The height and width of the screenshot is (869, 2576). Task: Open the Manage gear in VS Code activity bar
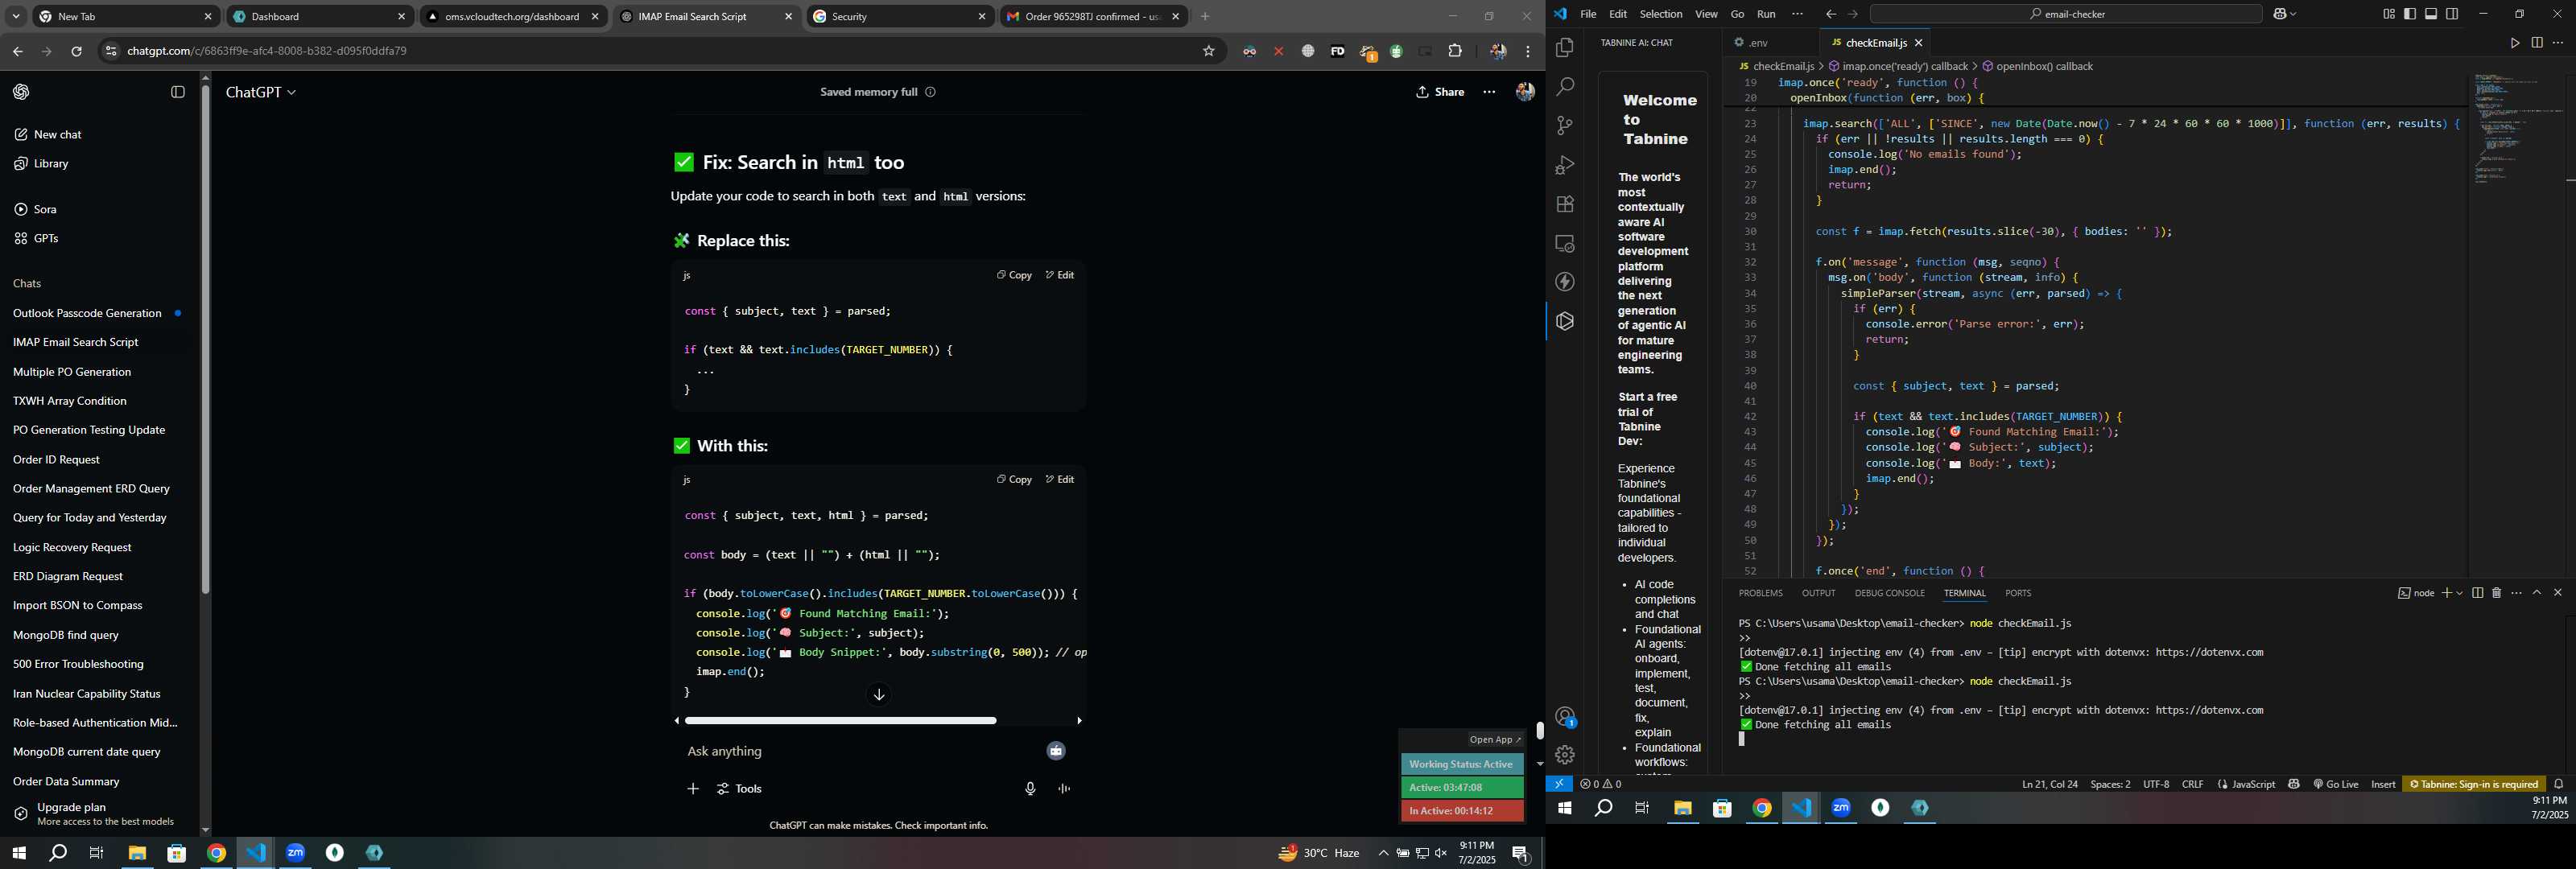click(x=1565, y=755)
